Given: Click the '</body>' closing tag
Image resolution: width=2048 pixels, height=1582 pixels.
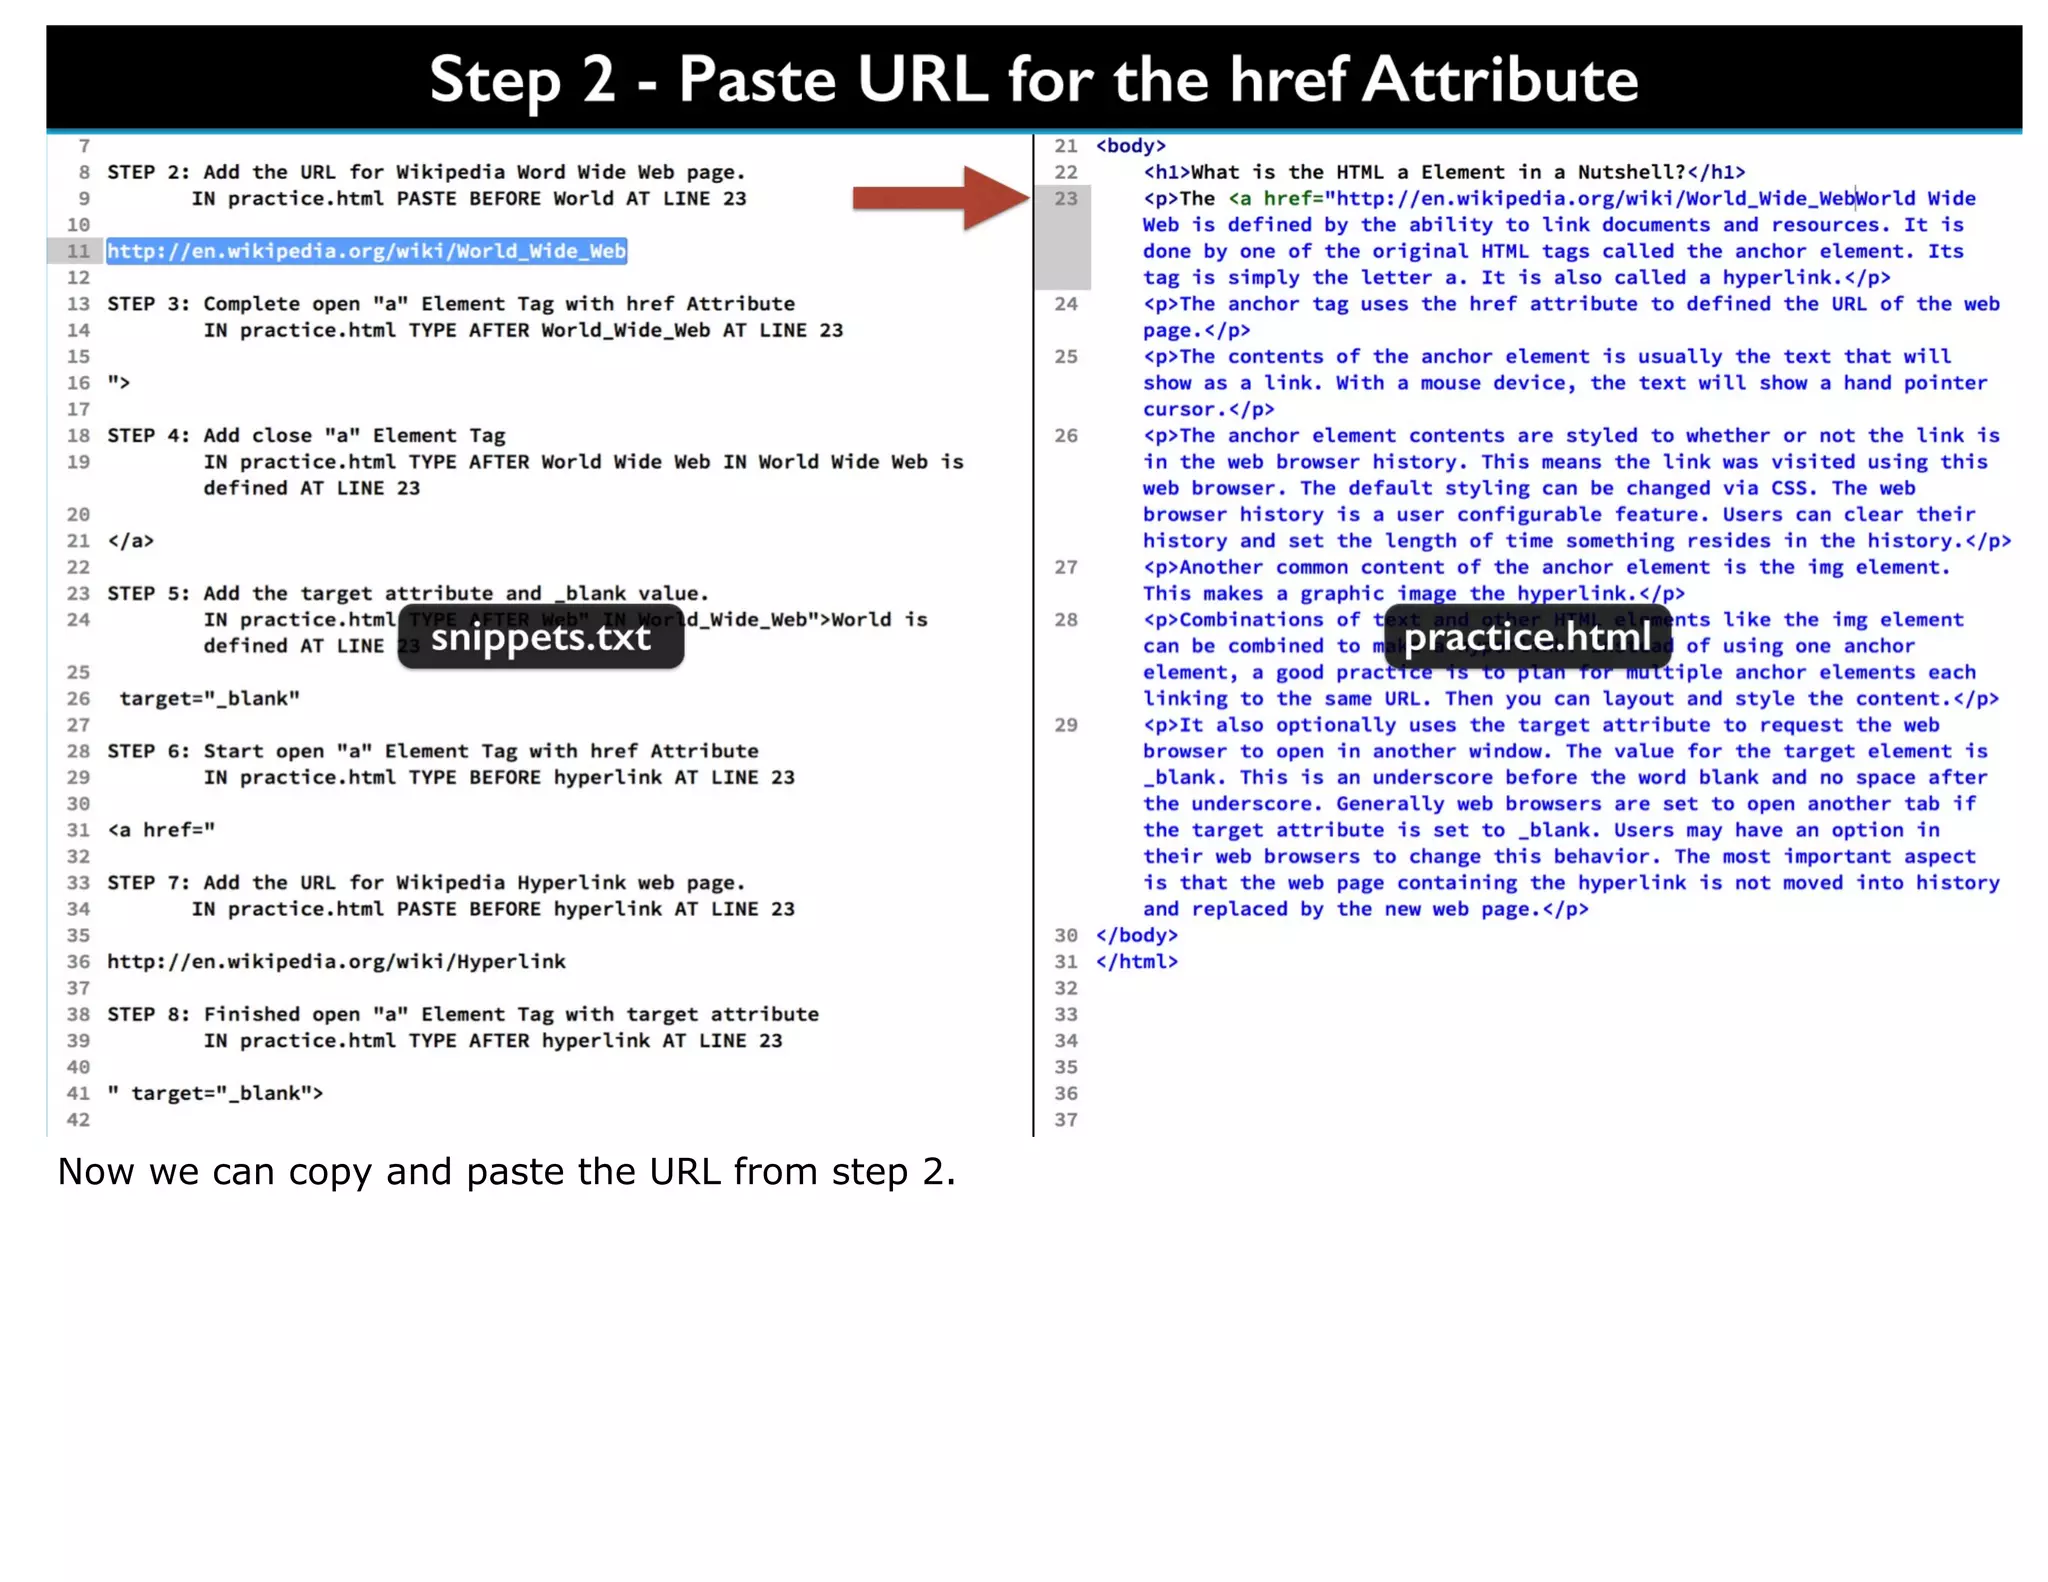Looking at the screenshot, I should coord(1137,935).
